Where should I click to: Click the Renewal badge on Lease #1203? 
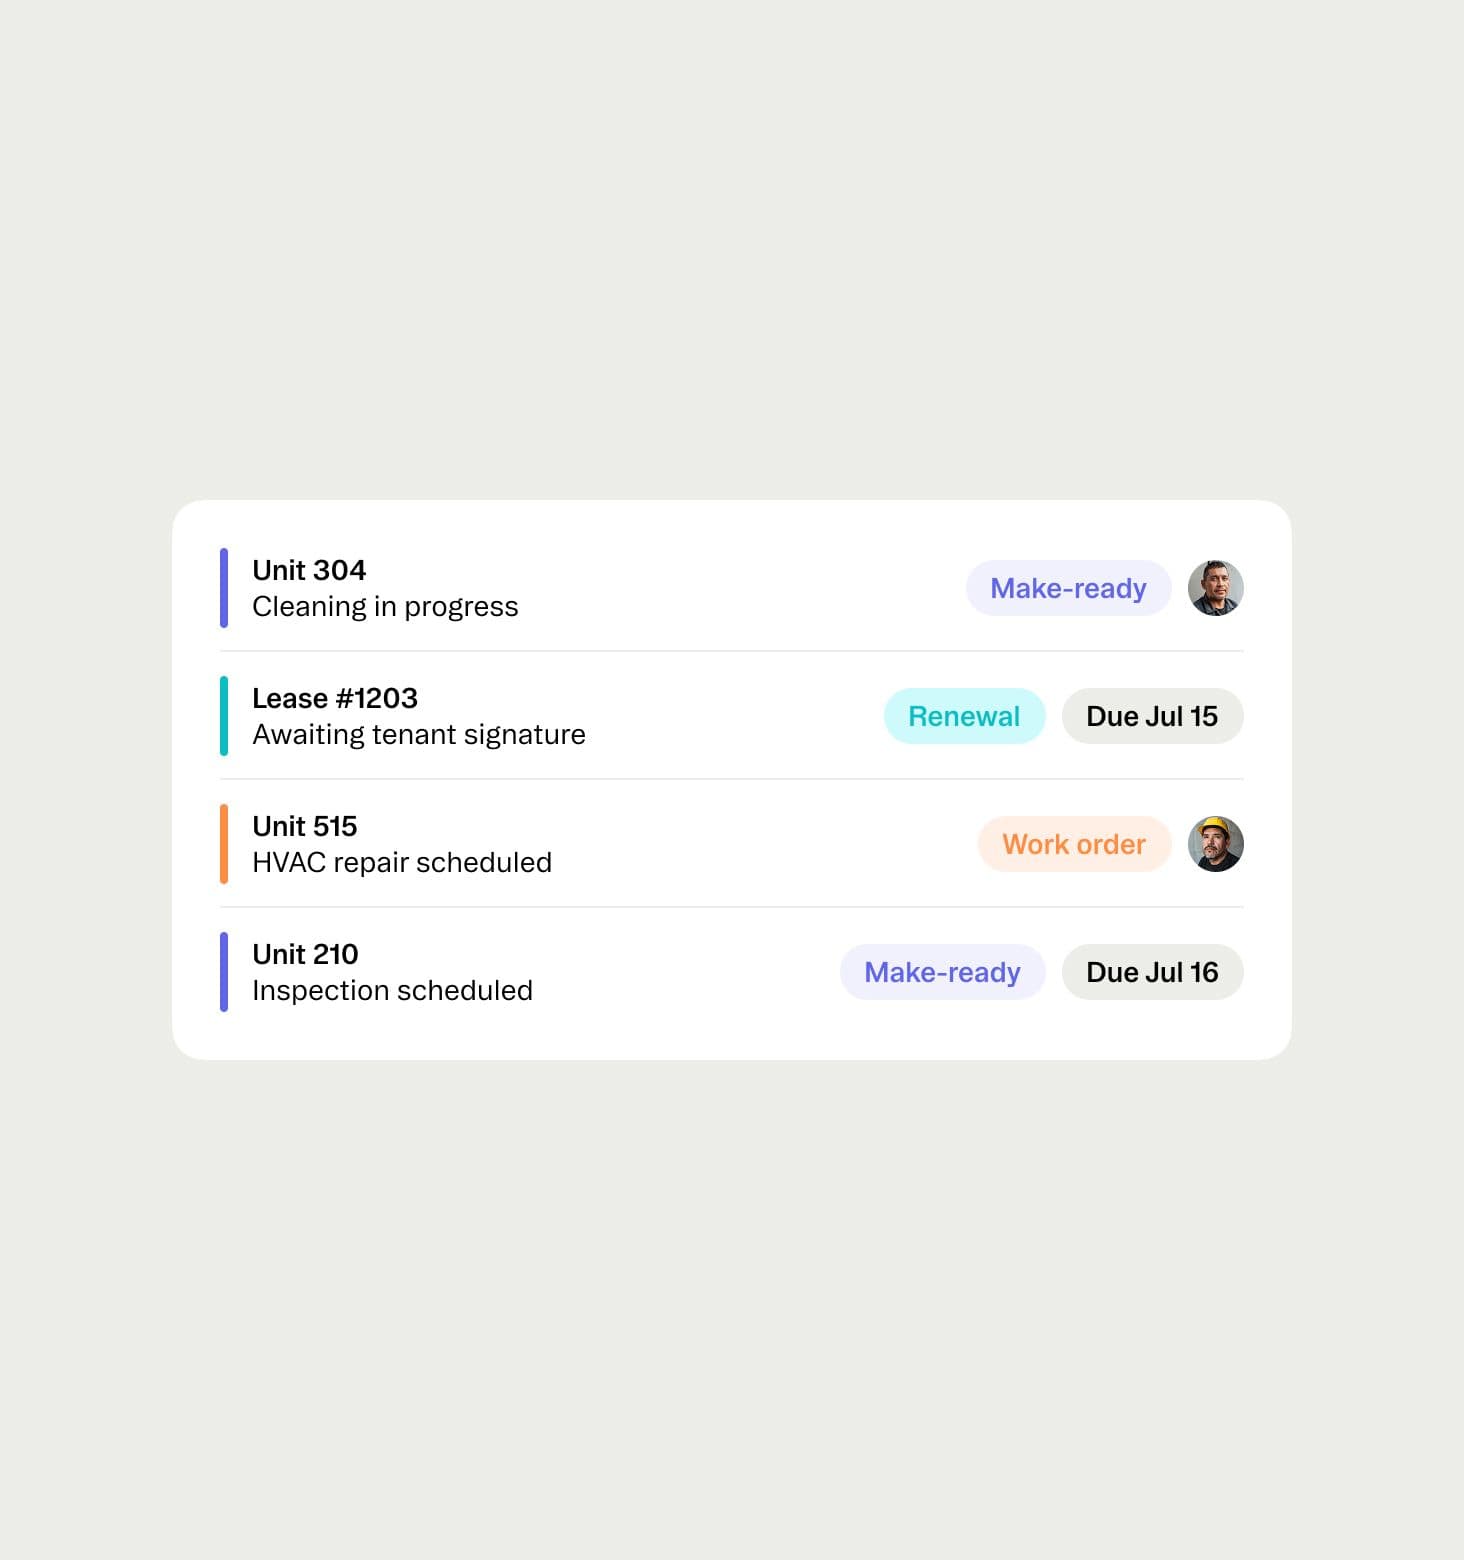pyautogui.click(x=964, y=716)
